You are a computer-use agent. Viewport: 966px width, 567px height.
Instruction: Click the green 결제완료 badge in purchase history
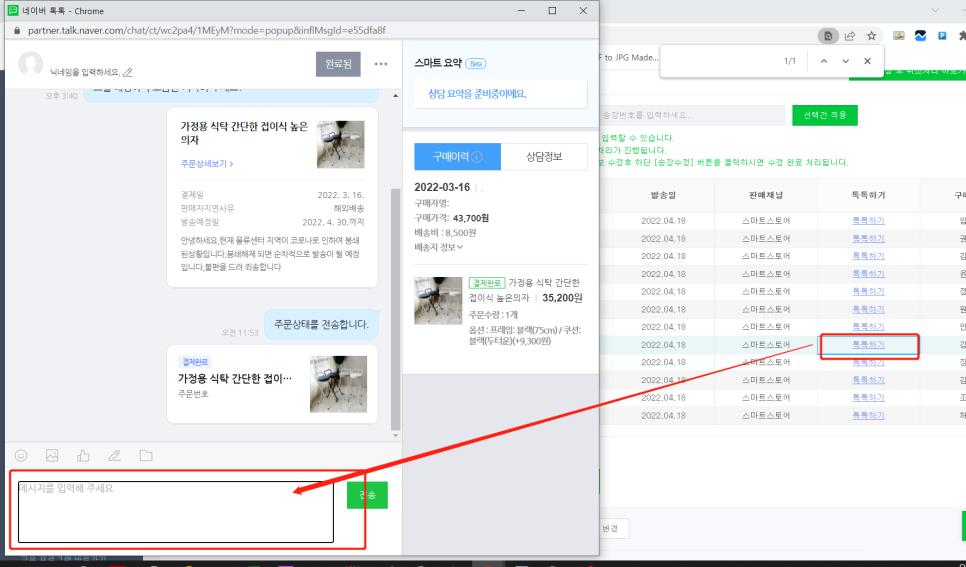(x=487, y=283)
